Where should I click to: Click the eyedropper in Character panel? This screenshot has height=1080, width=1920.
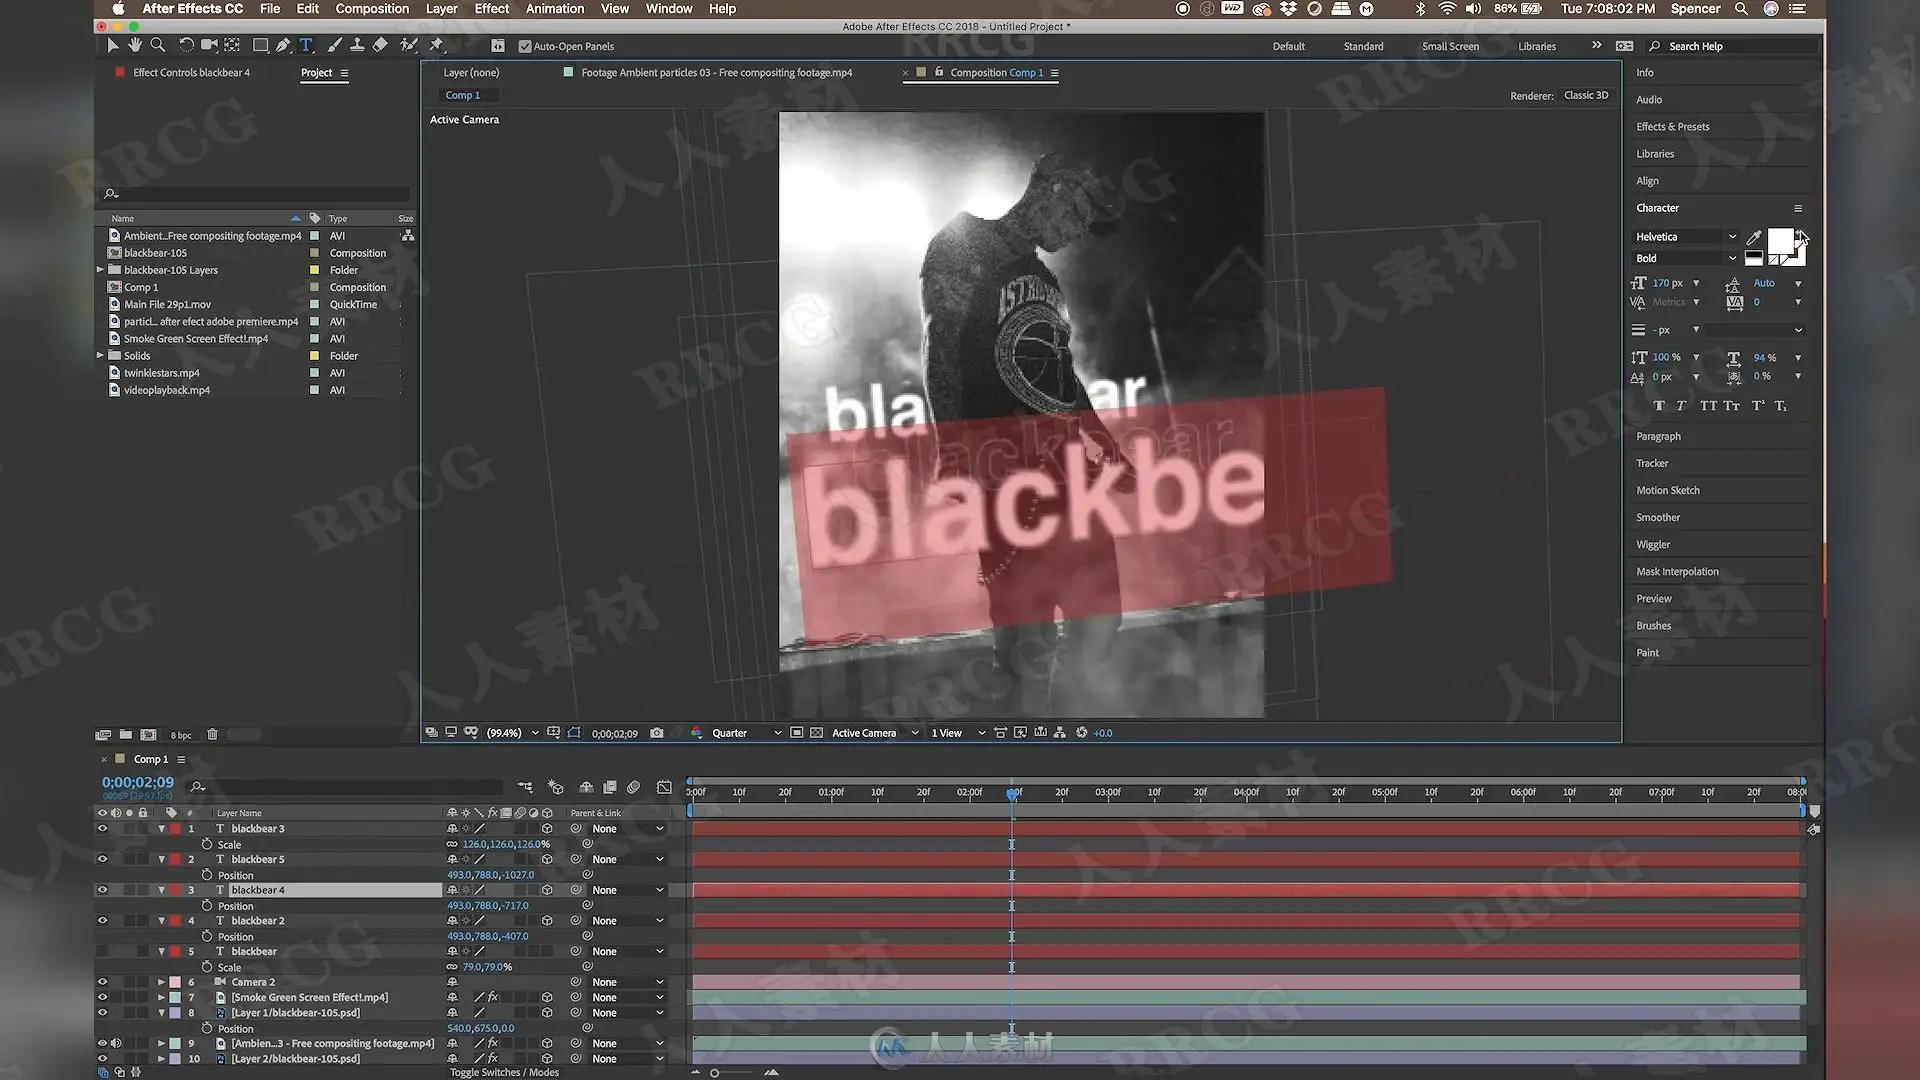click(x=1753, y=237)
